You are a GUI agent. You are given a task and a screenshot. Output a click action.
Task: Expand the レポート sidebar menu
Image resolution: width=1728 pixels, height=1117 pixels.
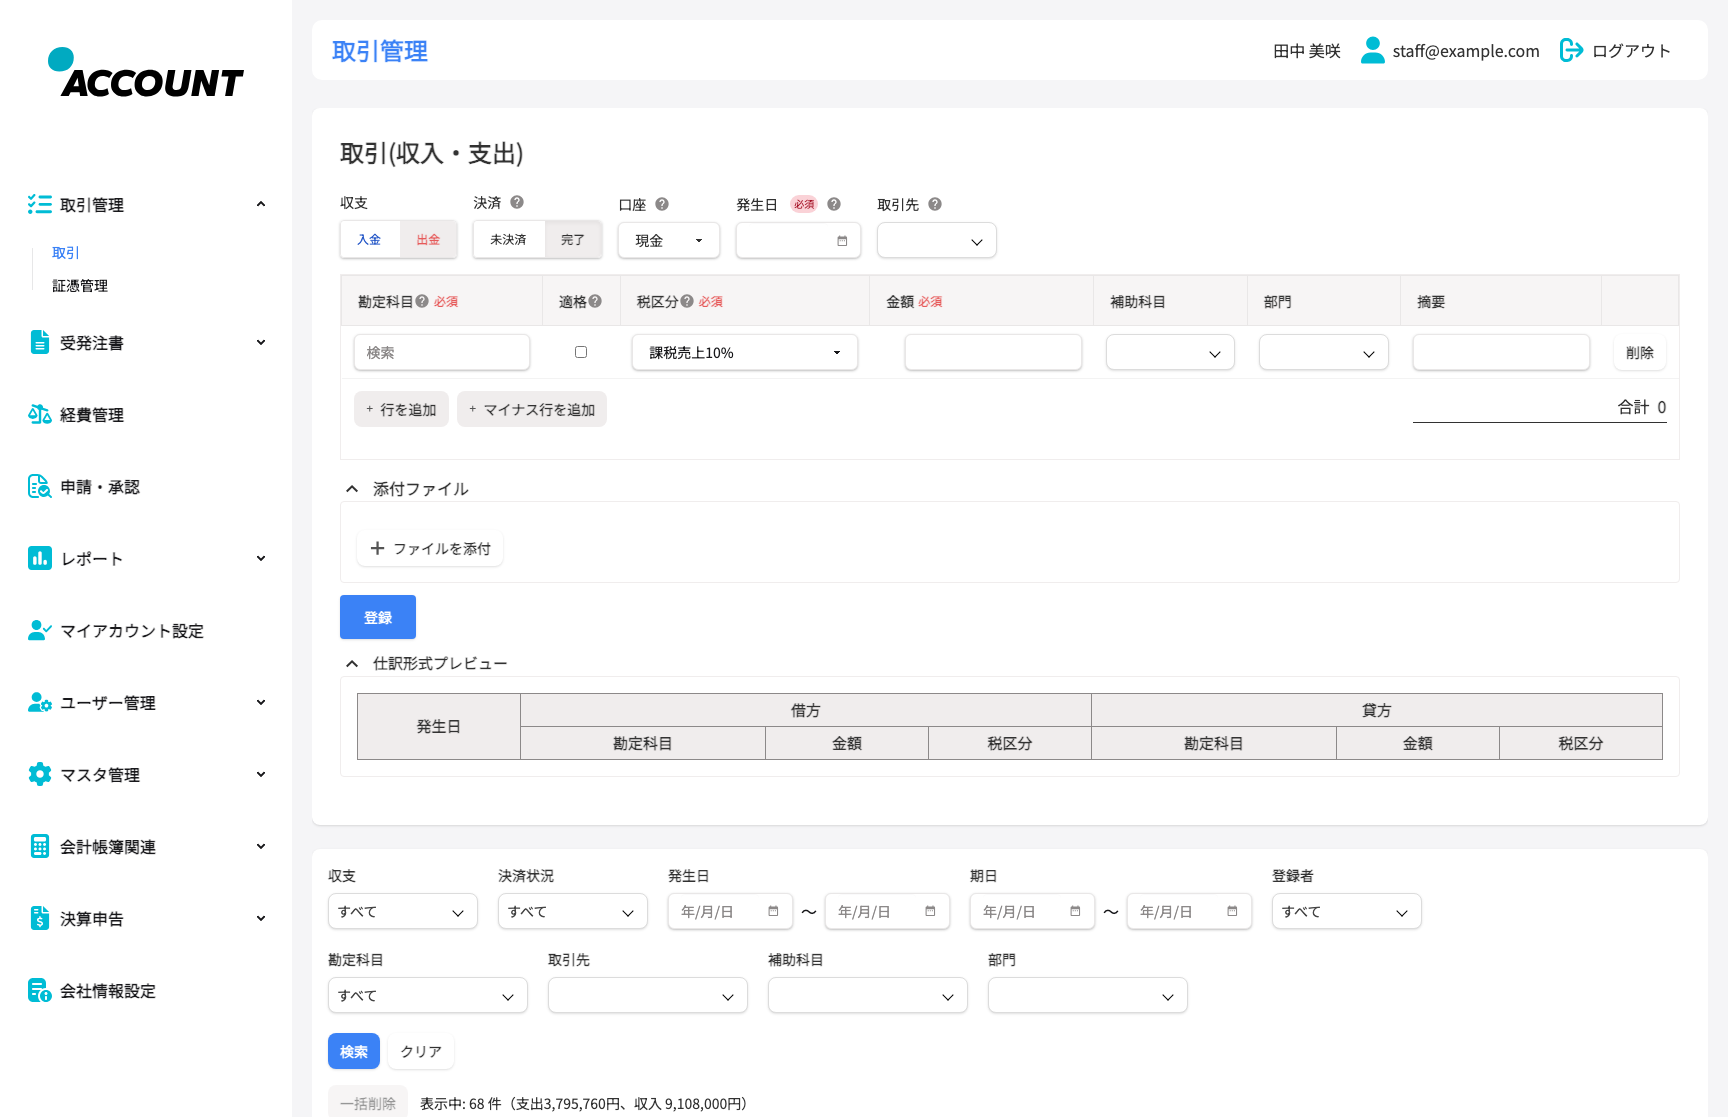point(260,558)
